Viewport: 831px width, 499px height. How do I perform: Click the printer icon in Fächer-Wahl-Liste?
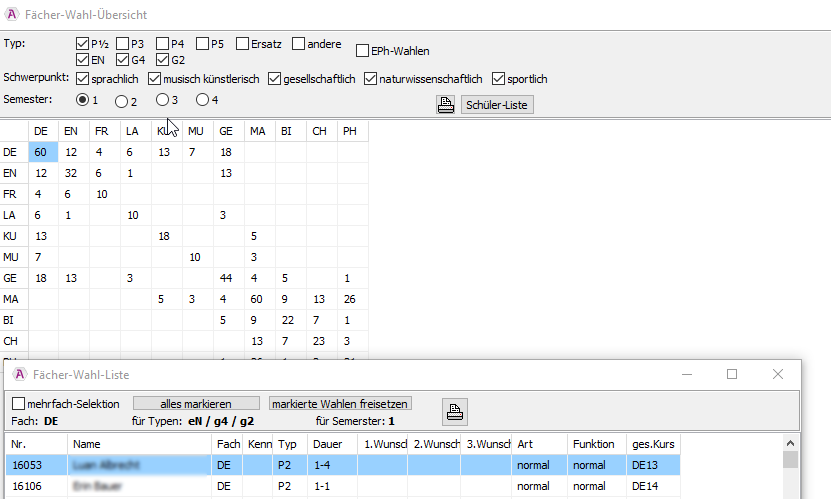454,411
